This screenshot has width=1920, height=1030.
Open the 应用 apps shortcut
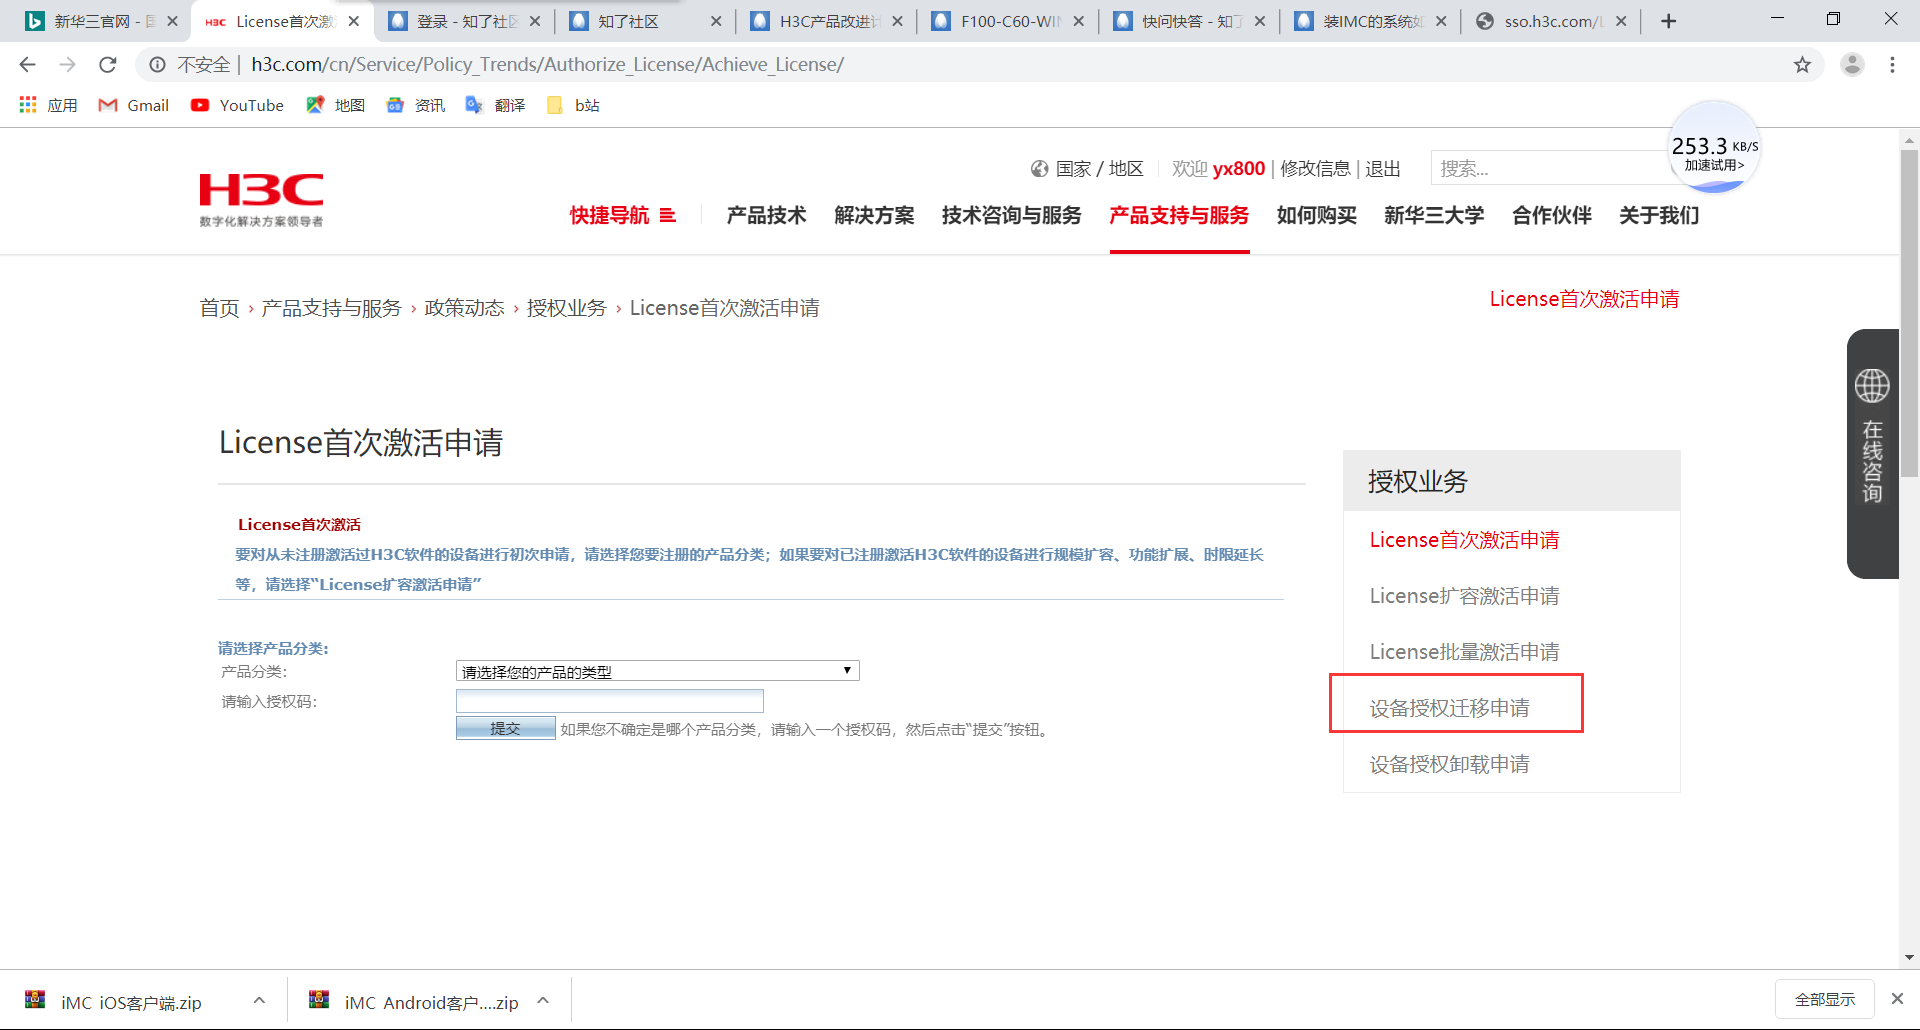click(48, 105)
